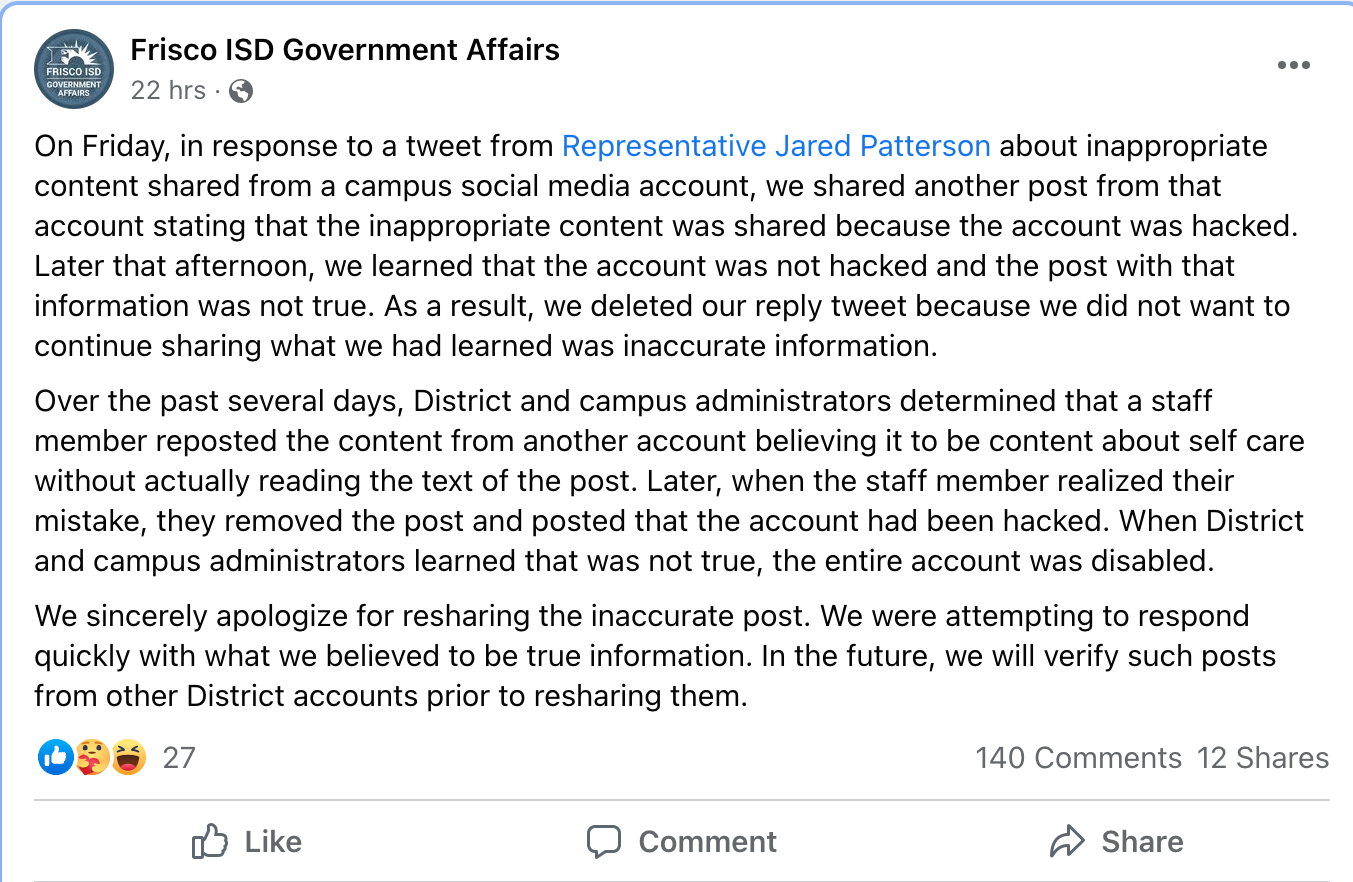This screenshot has width=1353, height=882.
Task: Expand the 140 Comments list
Action: tap(1078, 758)
